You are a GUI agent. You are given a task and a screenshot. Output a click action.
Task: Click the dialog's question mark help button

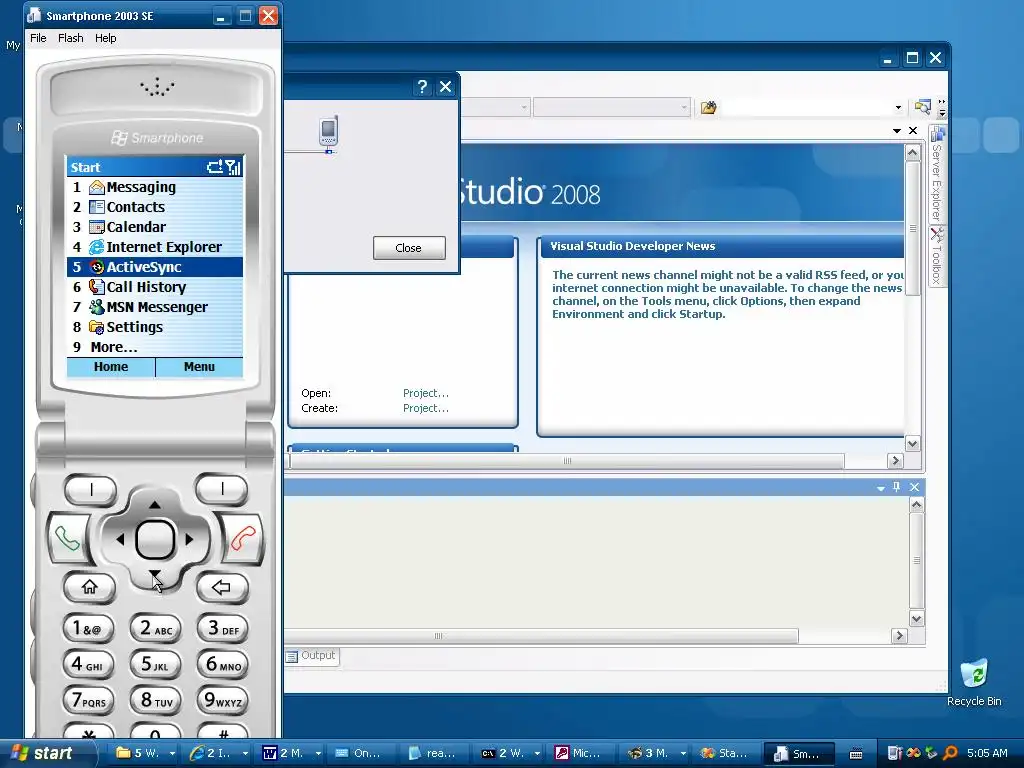pos(422,87)
